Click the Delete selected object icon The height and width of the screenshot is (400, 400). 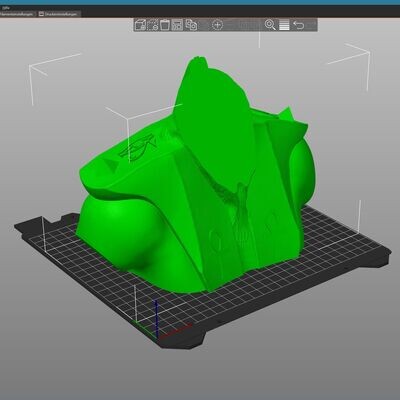pos(153,25)
